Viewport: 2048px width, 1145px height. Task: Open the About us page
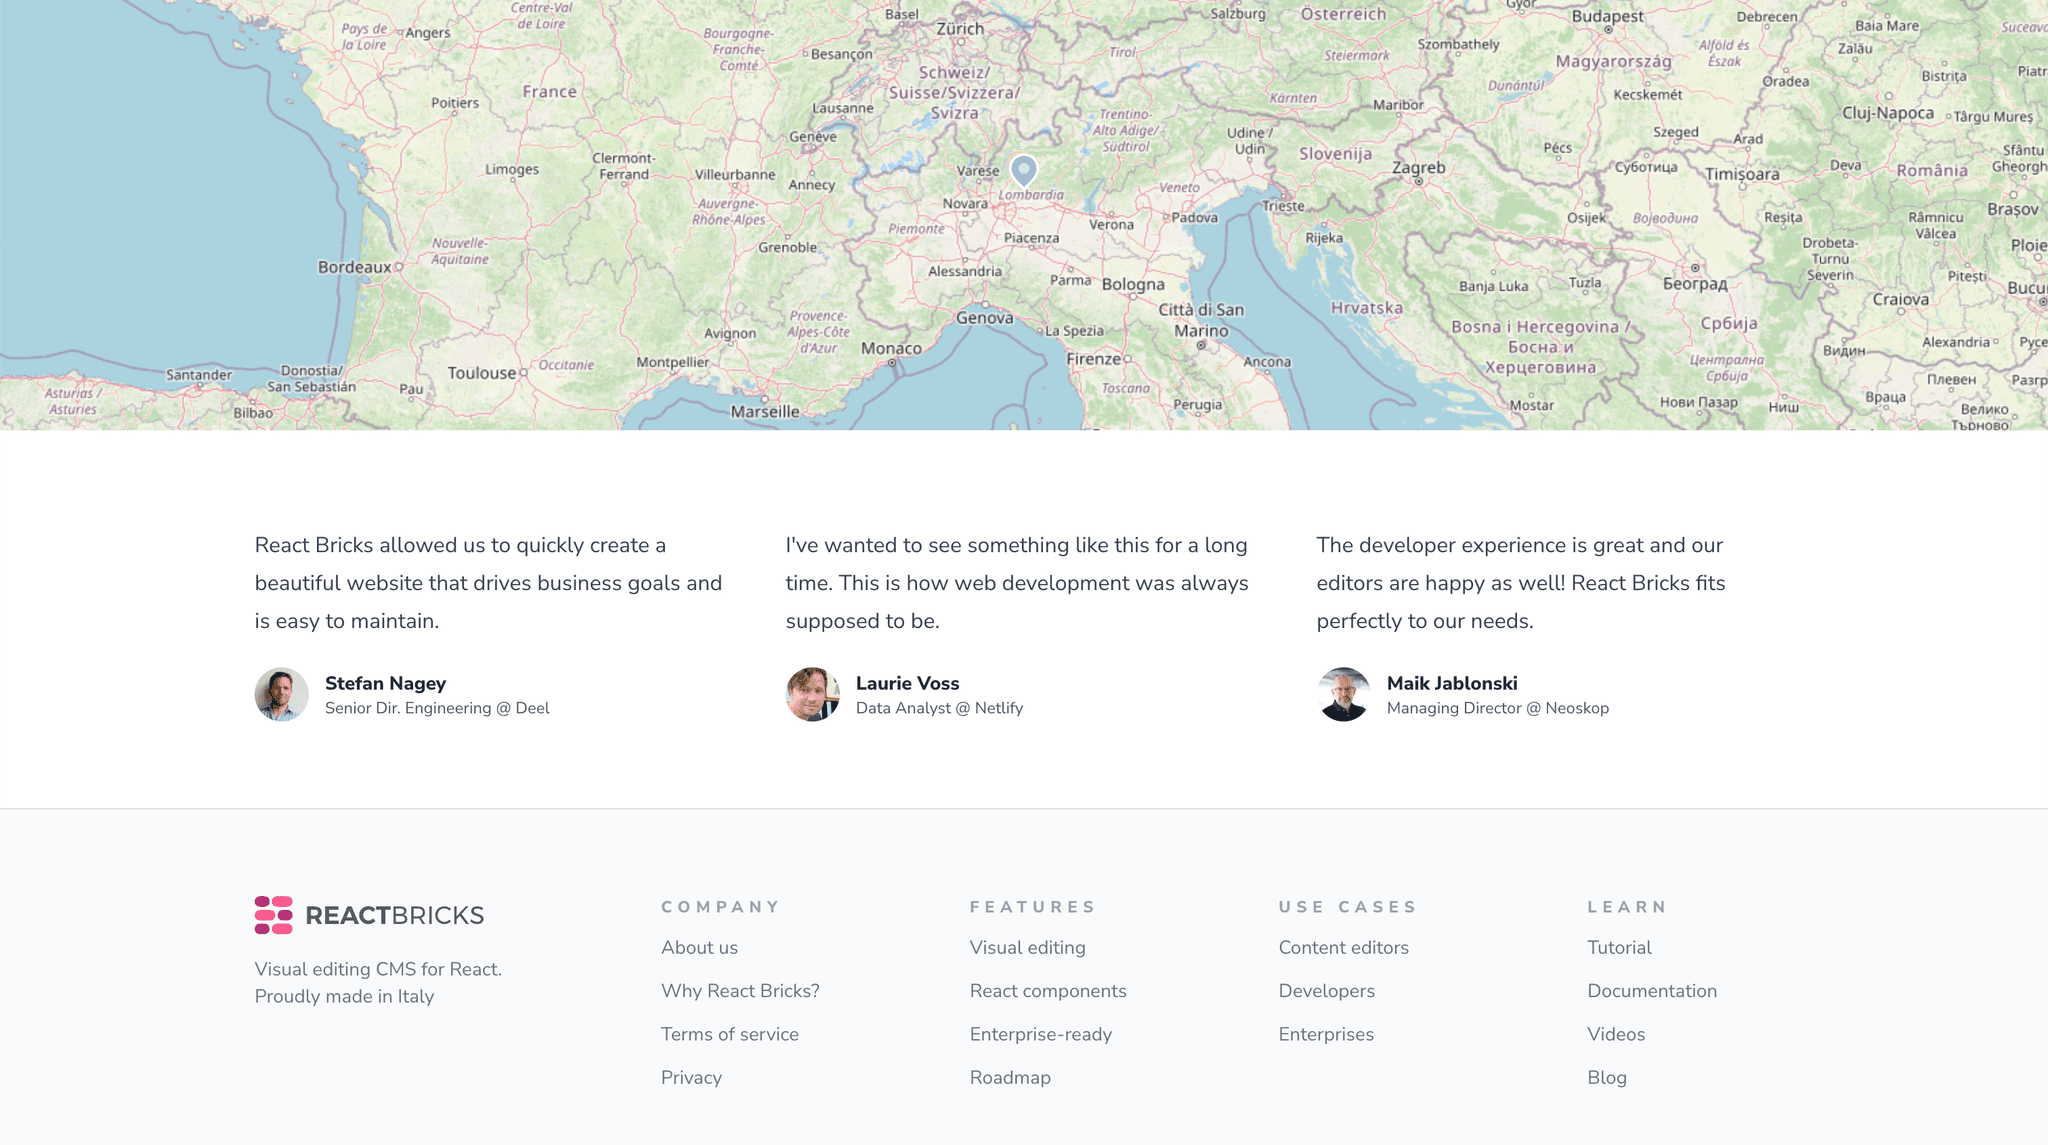pyautogui.click(x=698, y=947)
